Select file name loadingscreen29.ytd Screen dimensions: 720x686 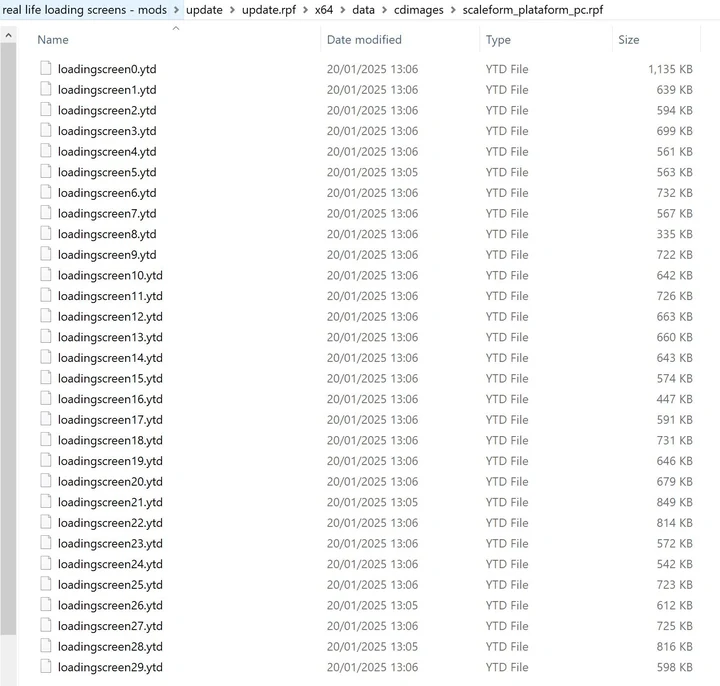pyautogui.click(x=110, y=667)
